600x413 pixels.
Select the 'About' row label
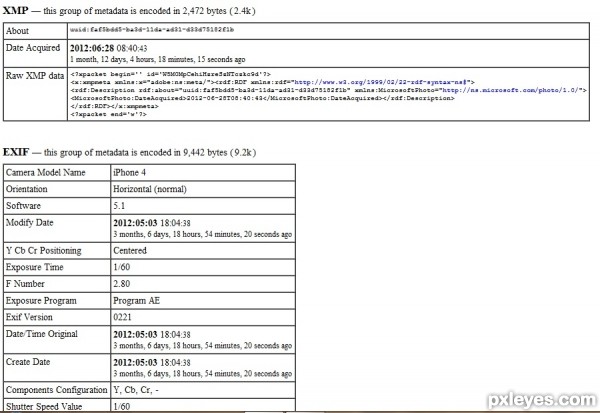pos(17,31)
